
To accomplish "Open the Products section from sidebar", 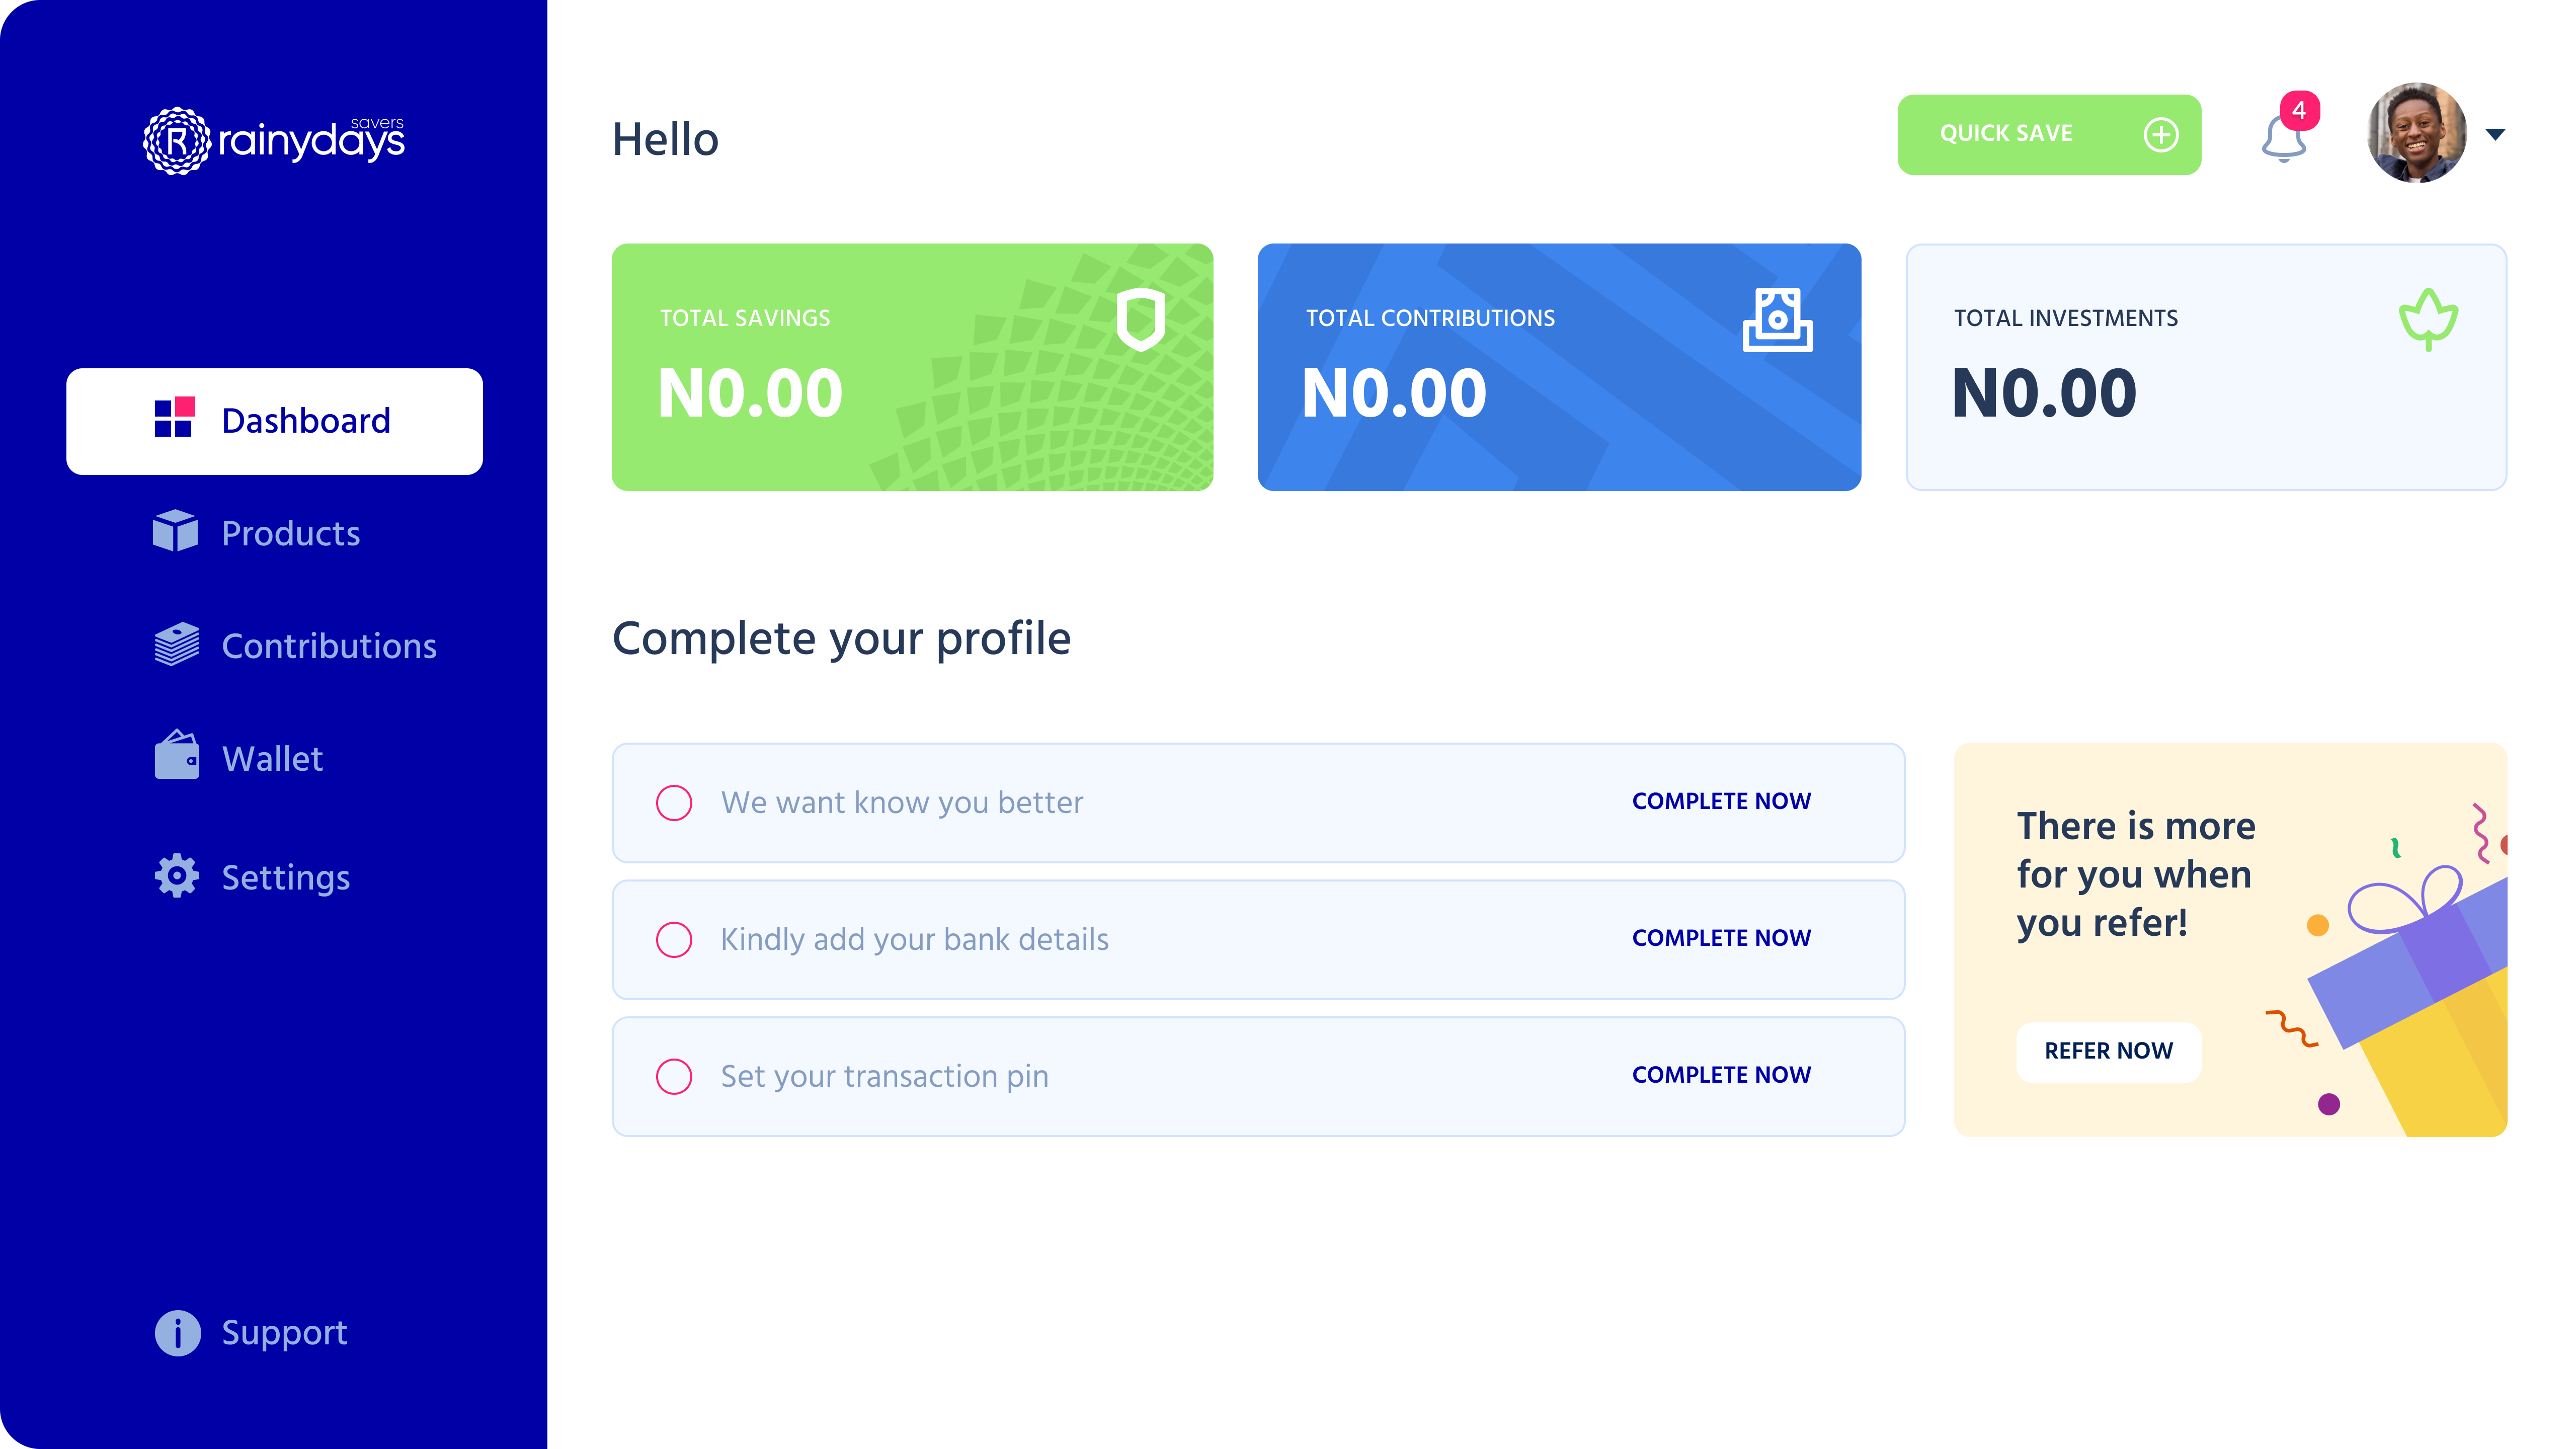I will (x=290, y=533).
